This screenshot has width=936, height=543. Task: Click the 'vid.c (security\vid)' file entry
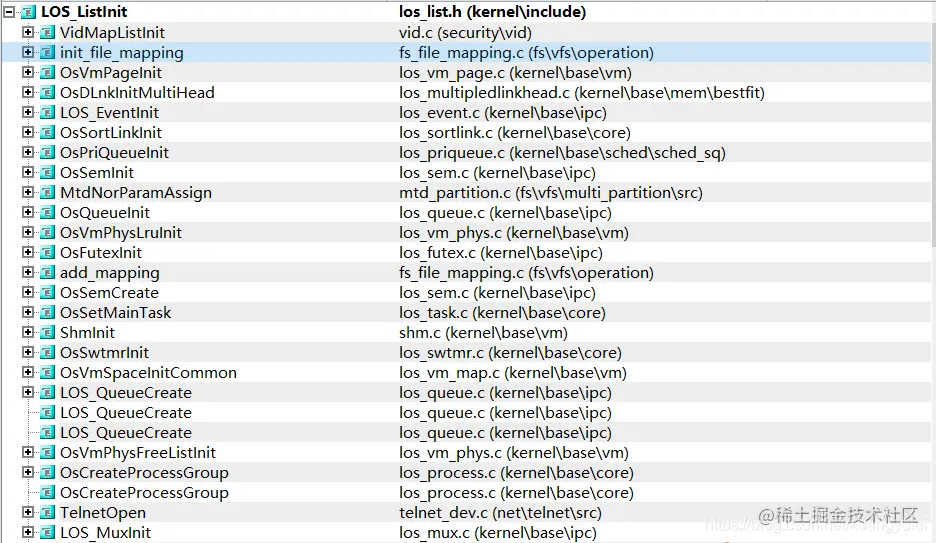tap(465, 33)
